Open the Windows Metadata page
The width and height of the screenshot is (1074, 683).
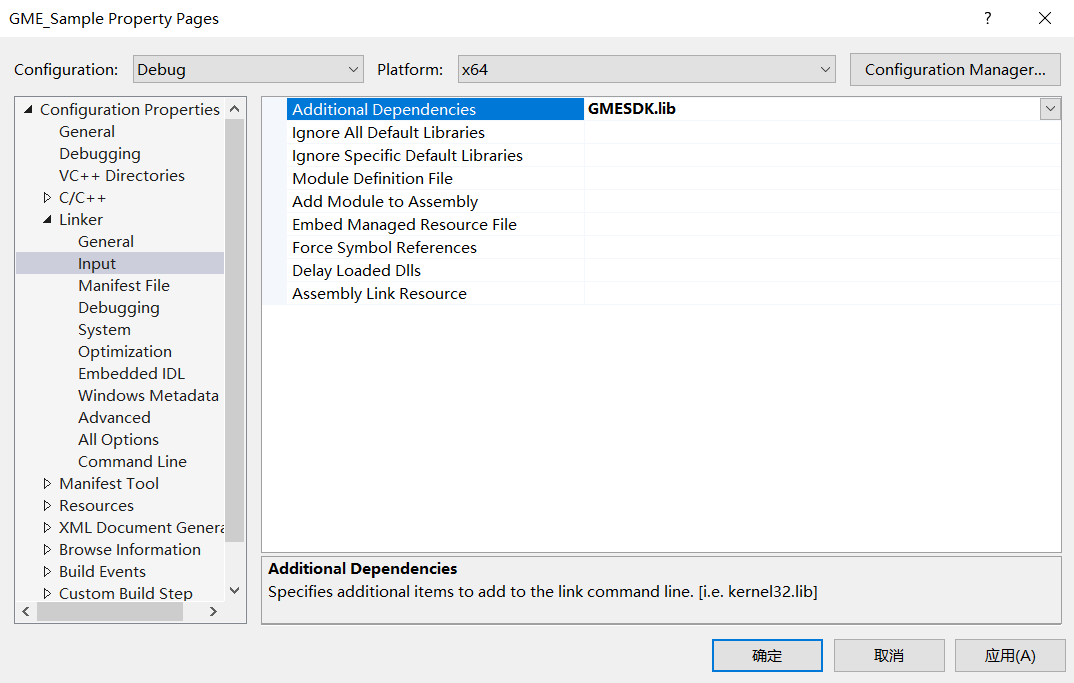[x=149, y=395]
